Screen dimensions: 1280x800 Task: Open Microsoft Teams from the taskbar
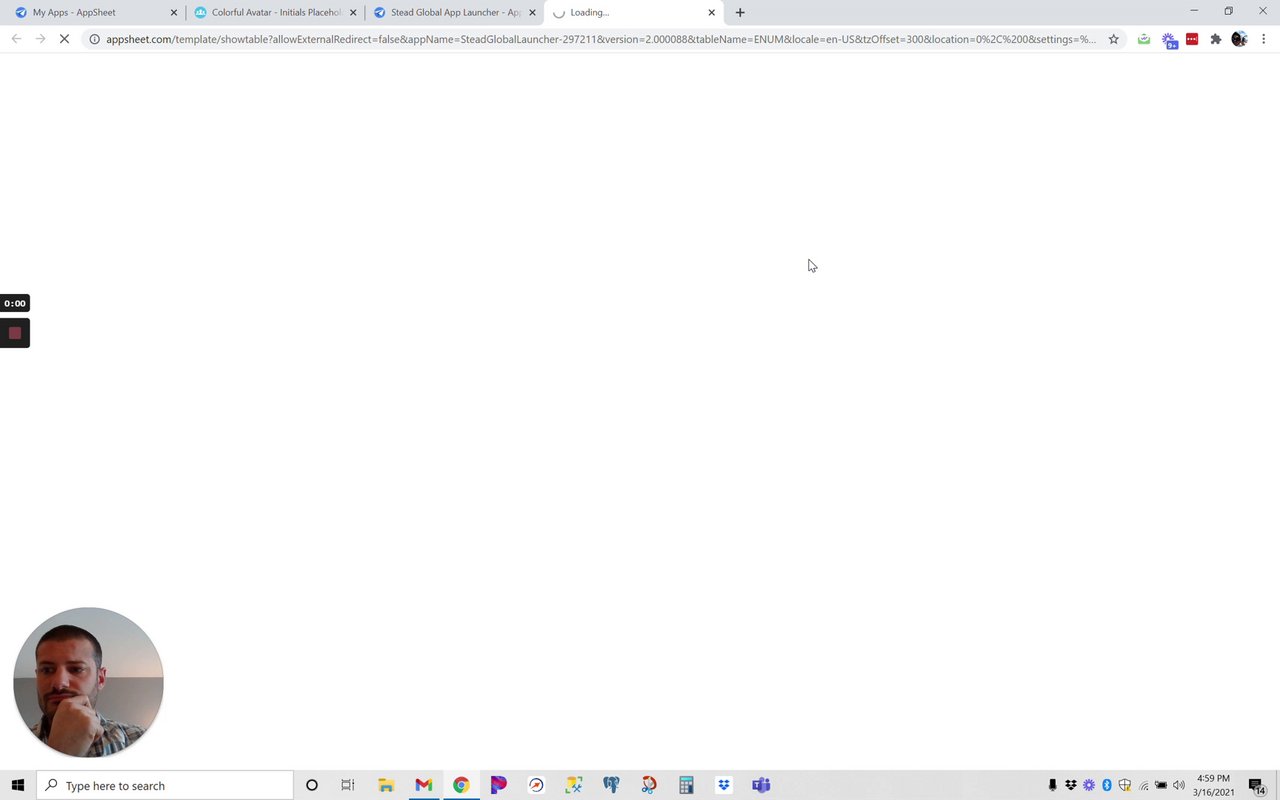[x=761, y=785]
